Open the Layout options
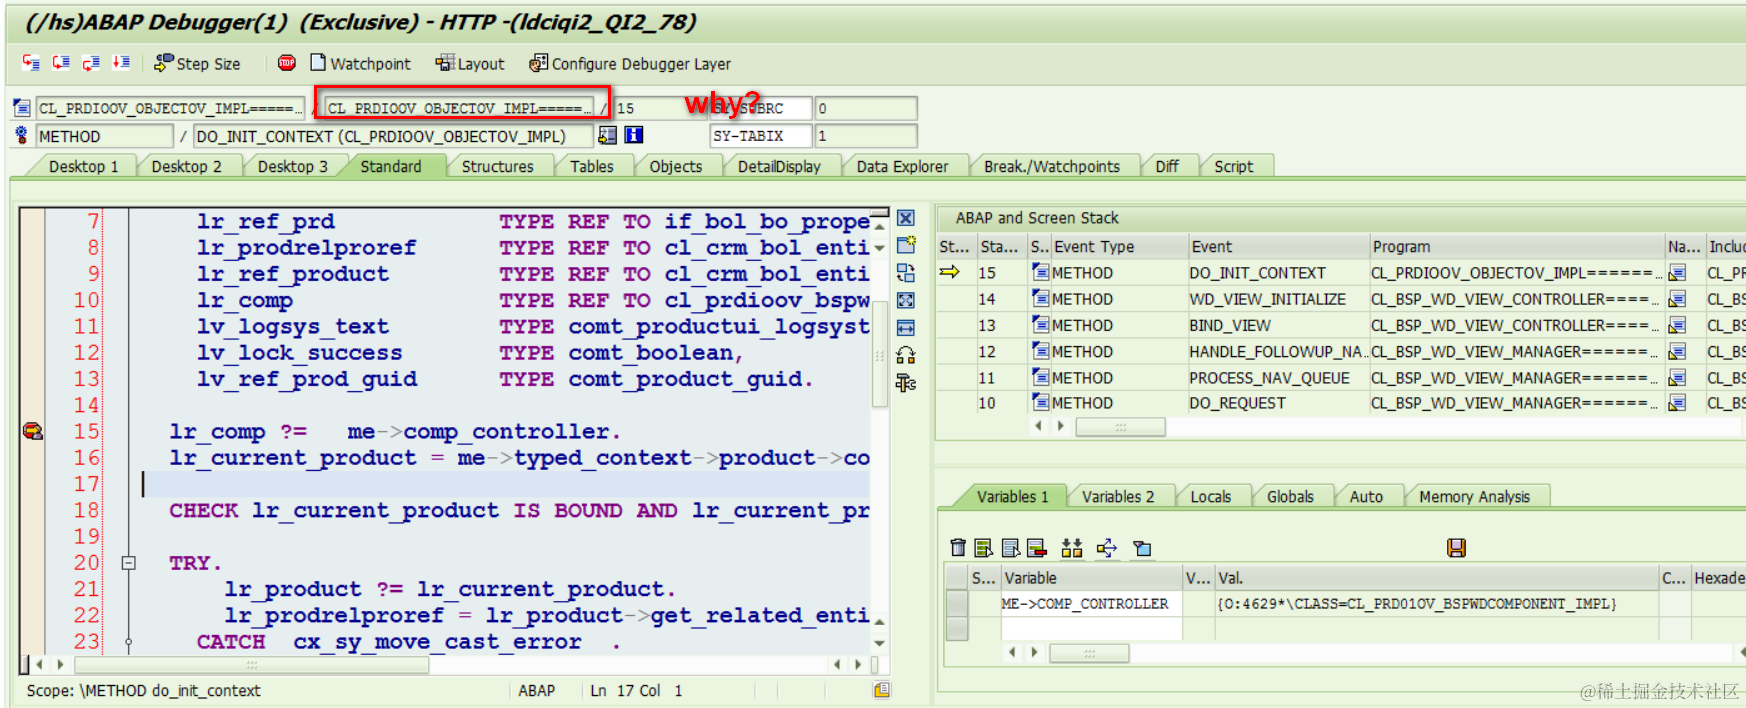The height and width of the screenshot is (708, 1746). point(470,63)
